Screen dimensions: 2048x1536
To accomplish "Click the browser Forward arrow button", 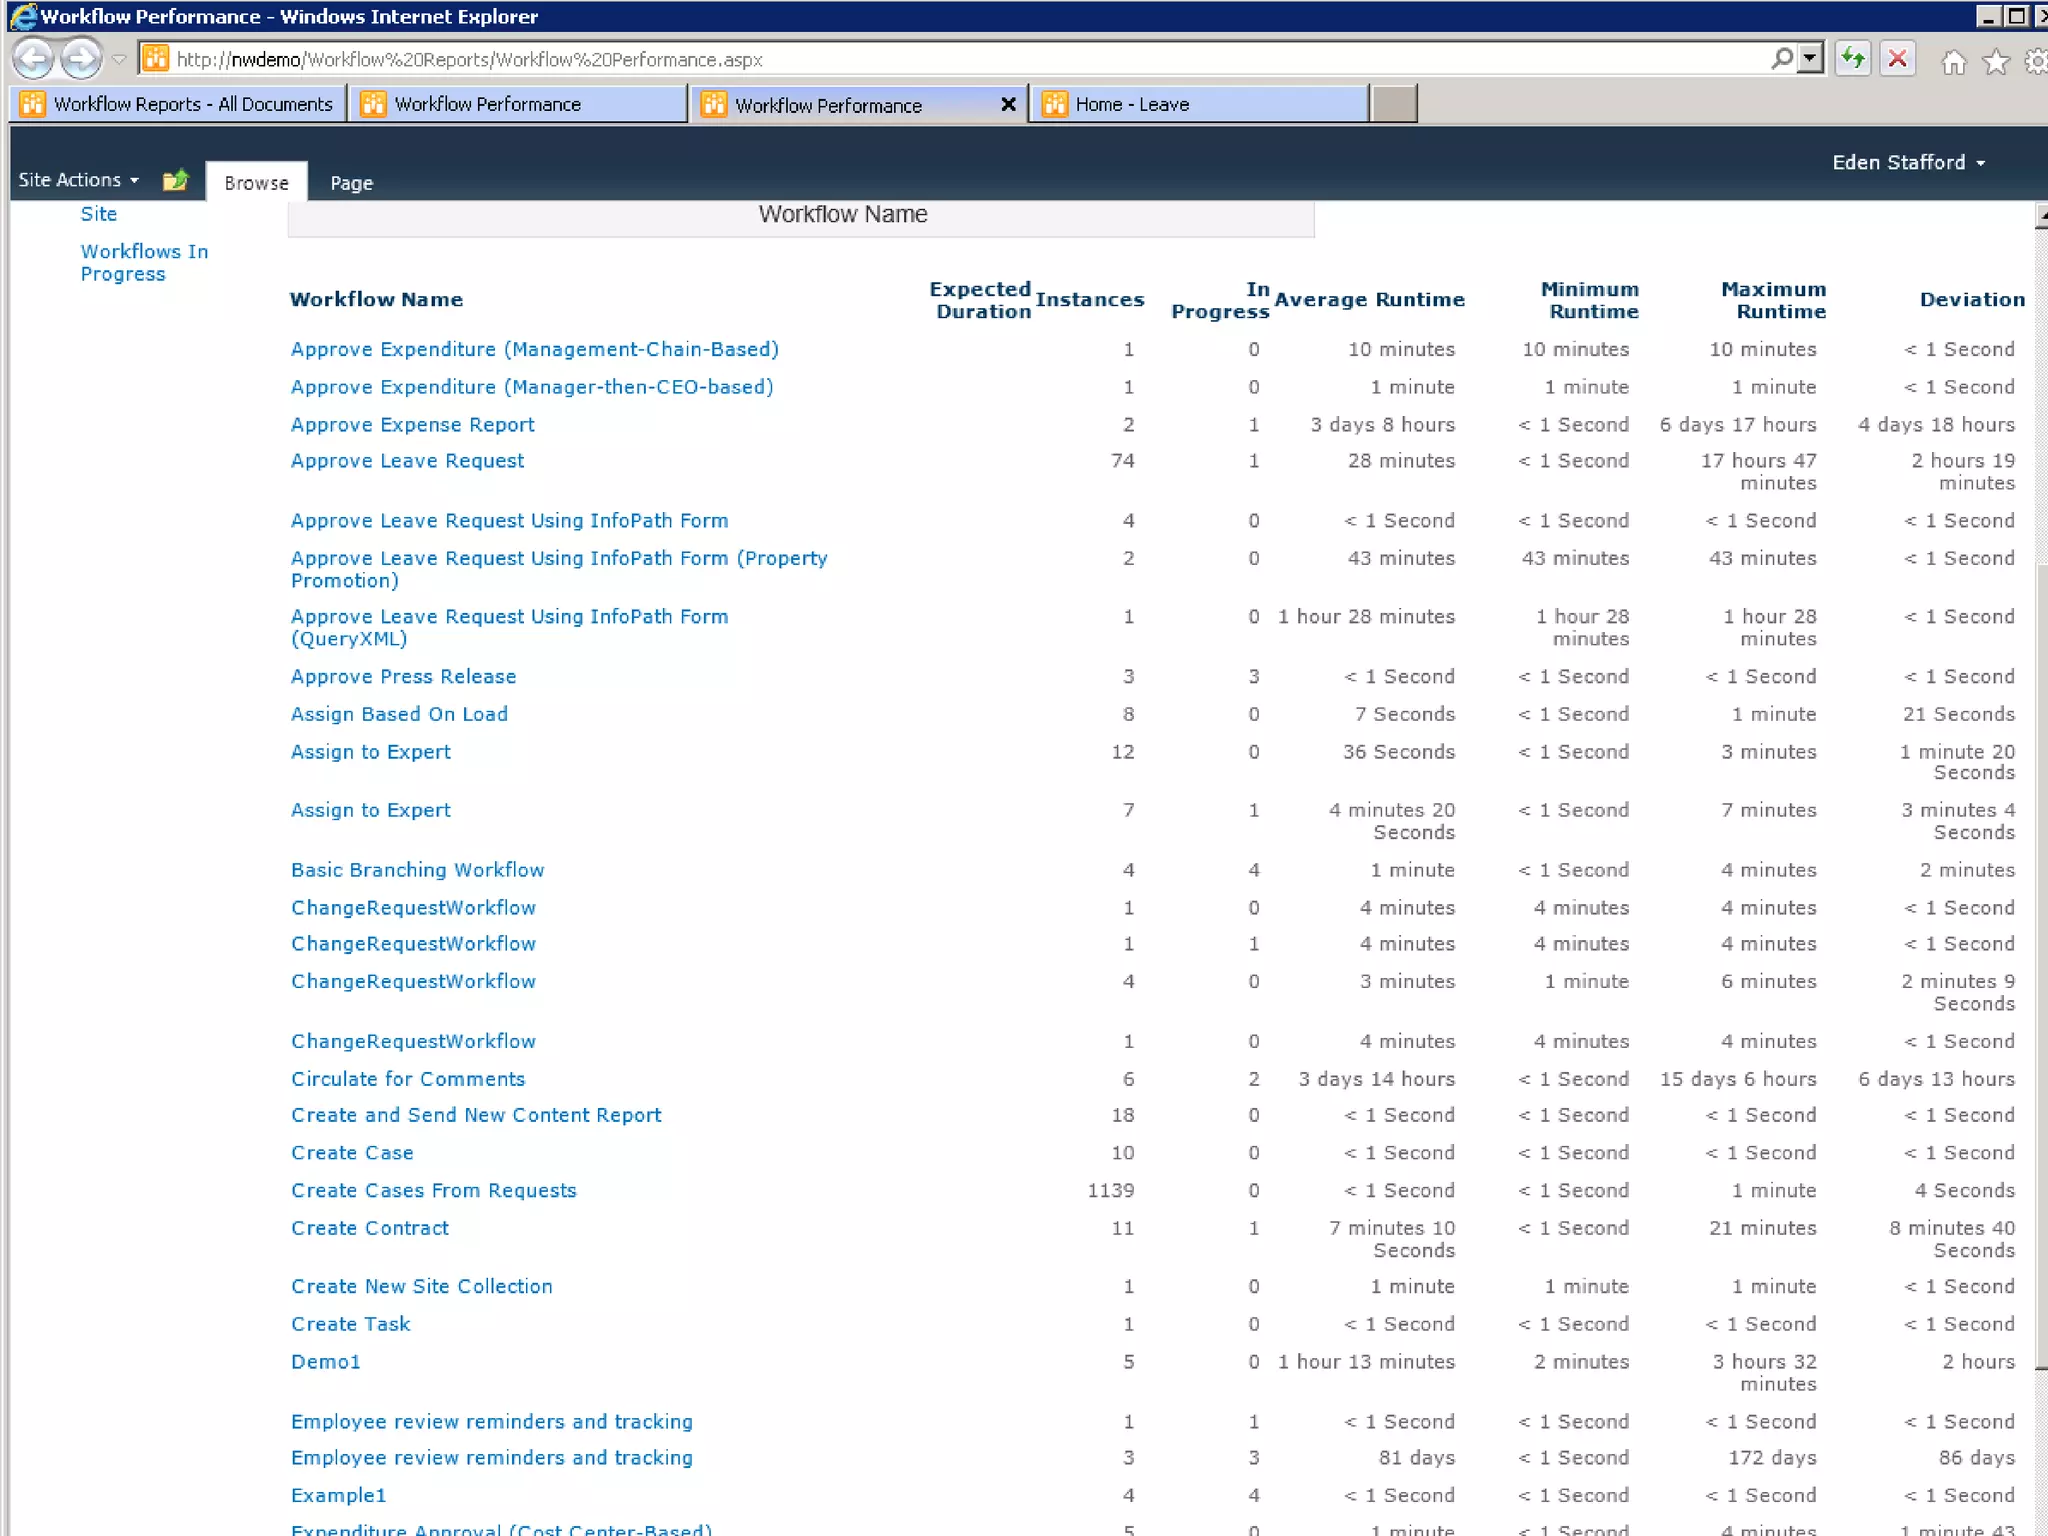I will (81, 59).
